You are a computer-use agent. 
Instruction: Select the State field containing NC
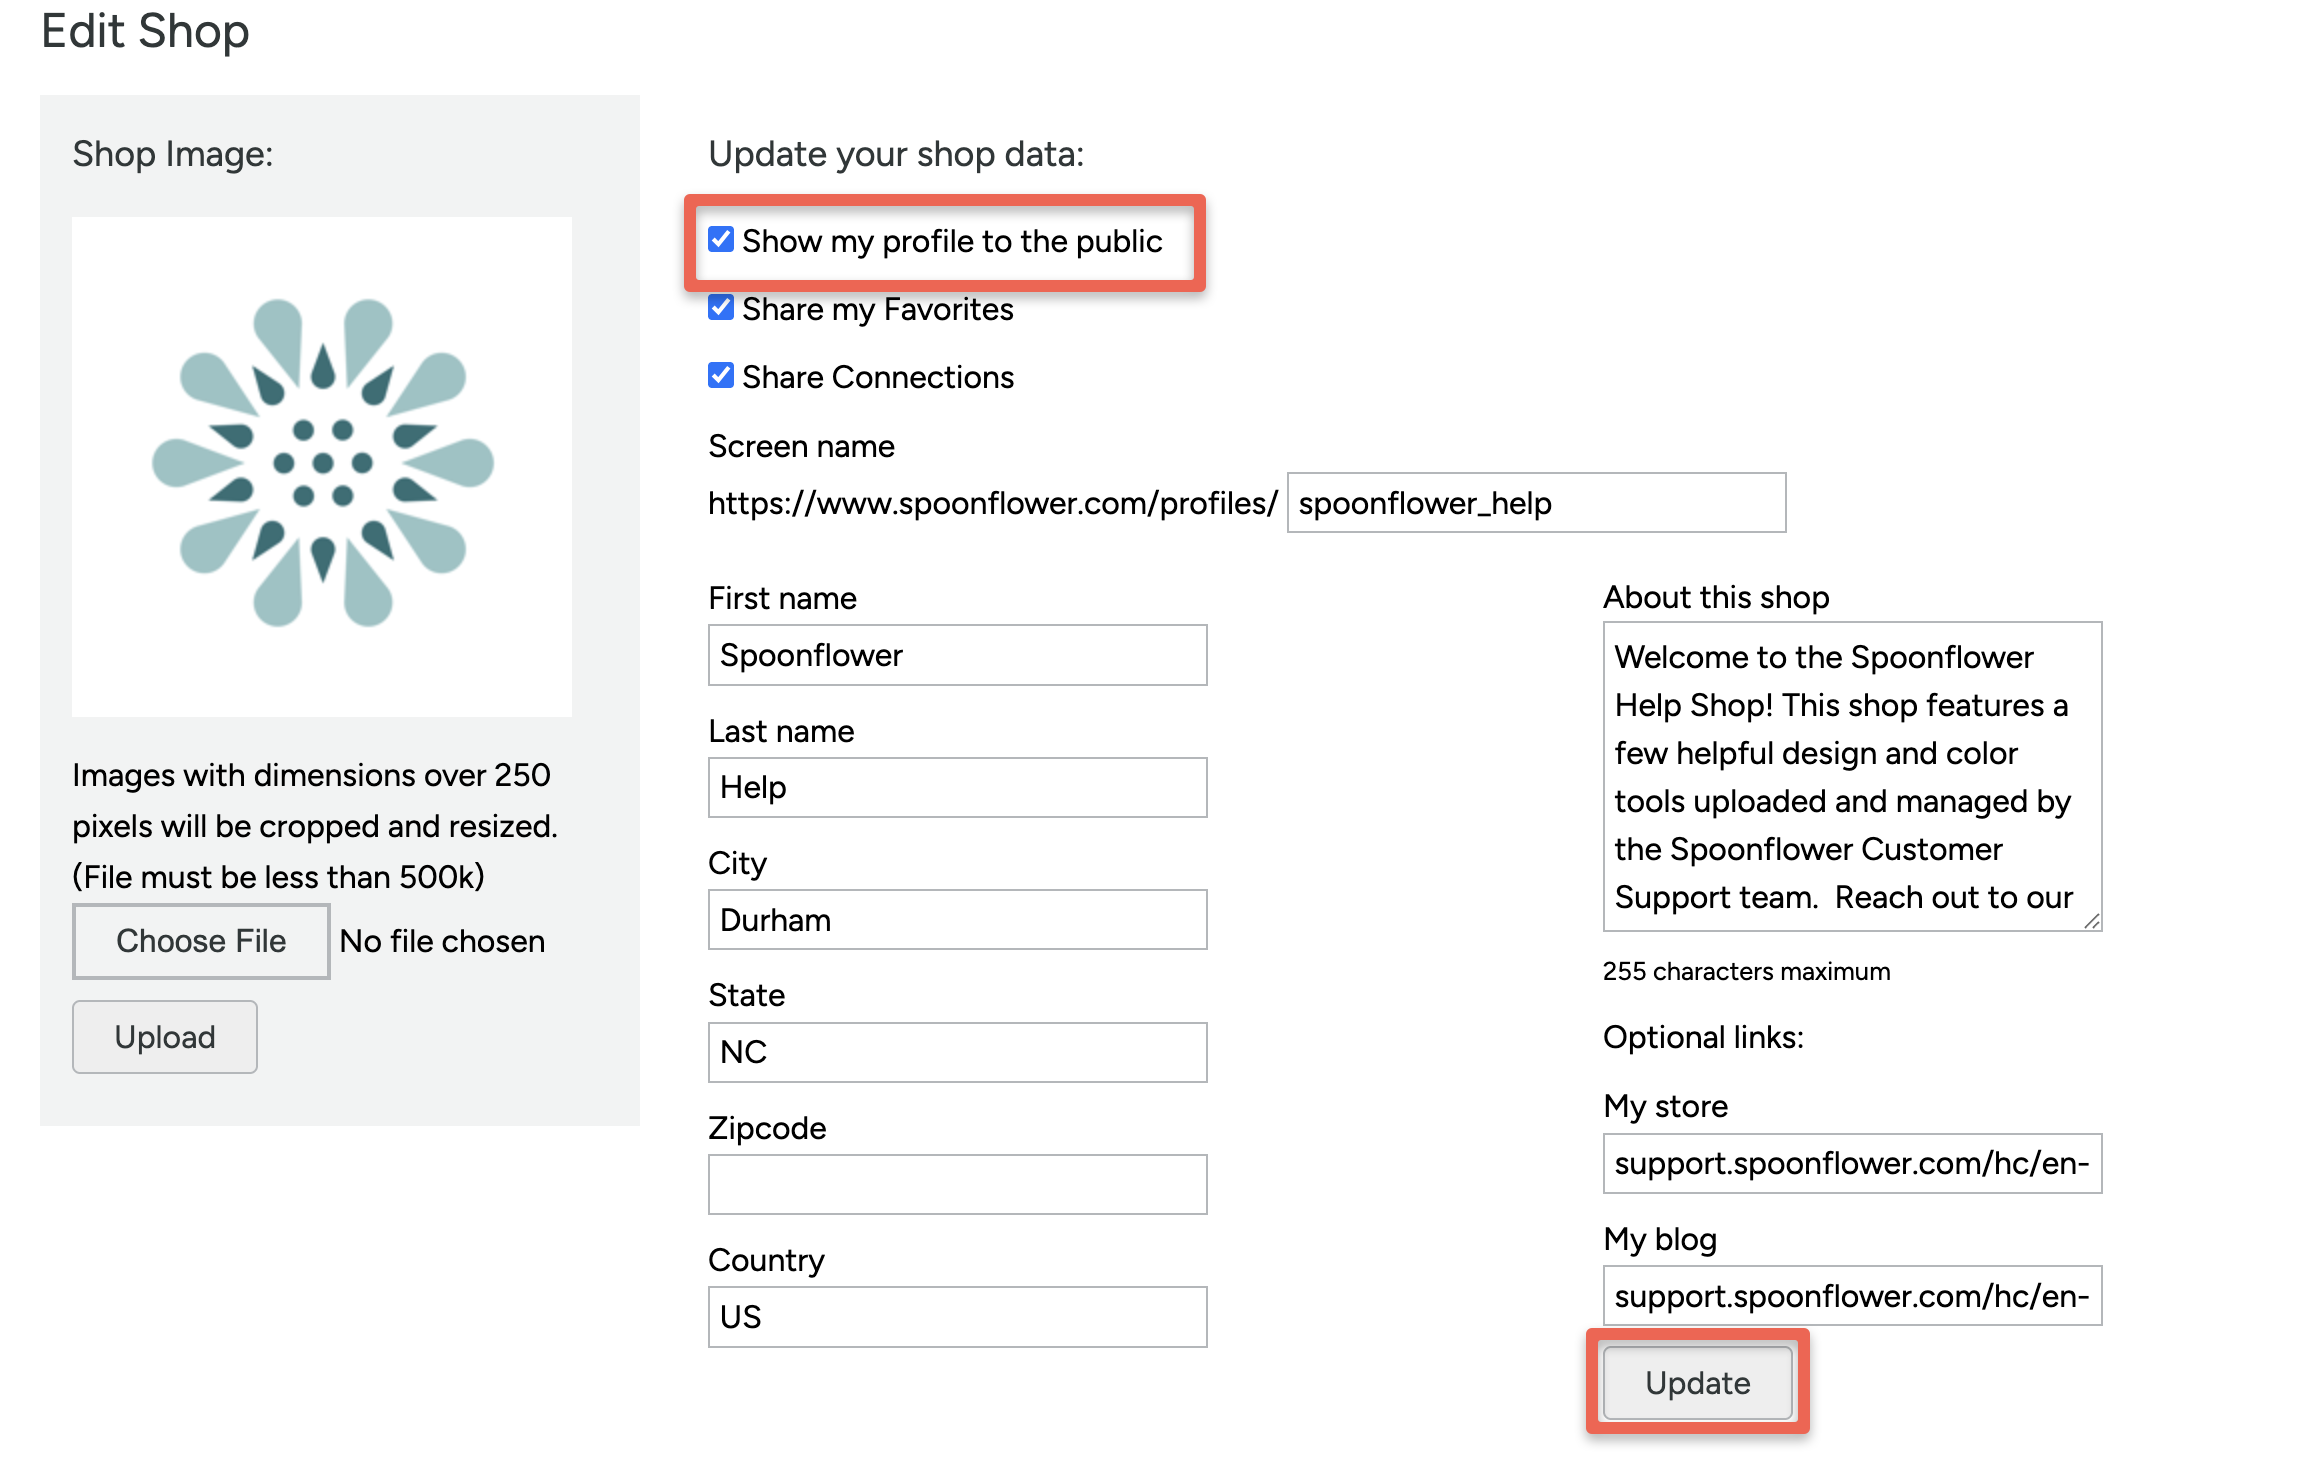[956, 1051]
